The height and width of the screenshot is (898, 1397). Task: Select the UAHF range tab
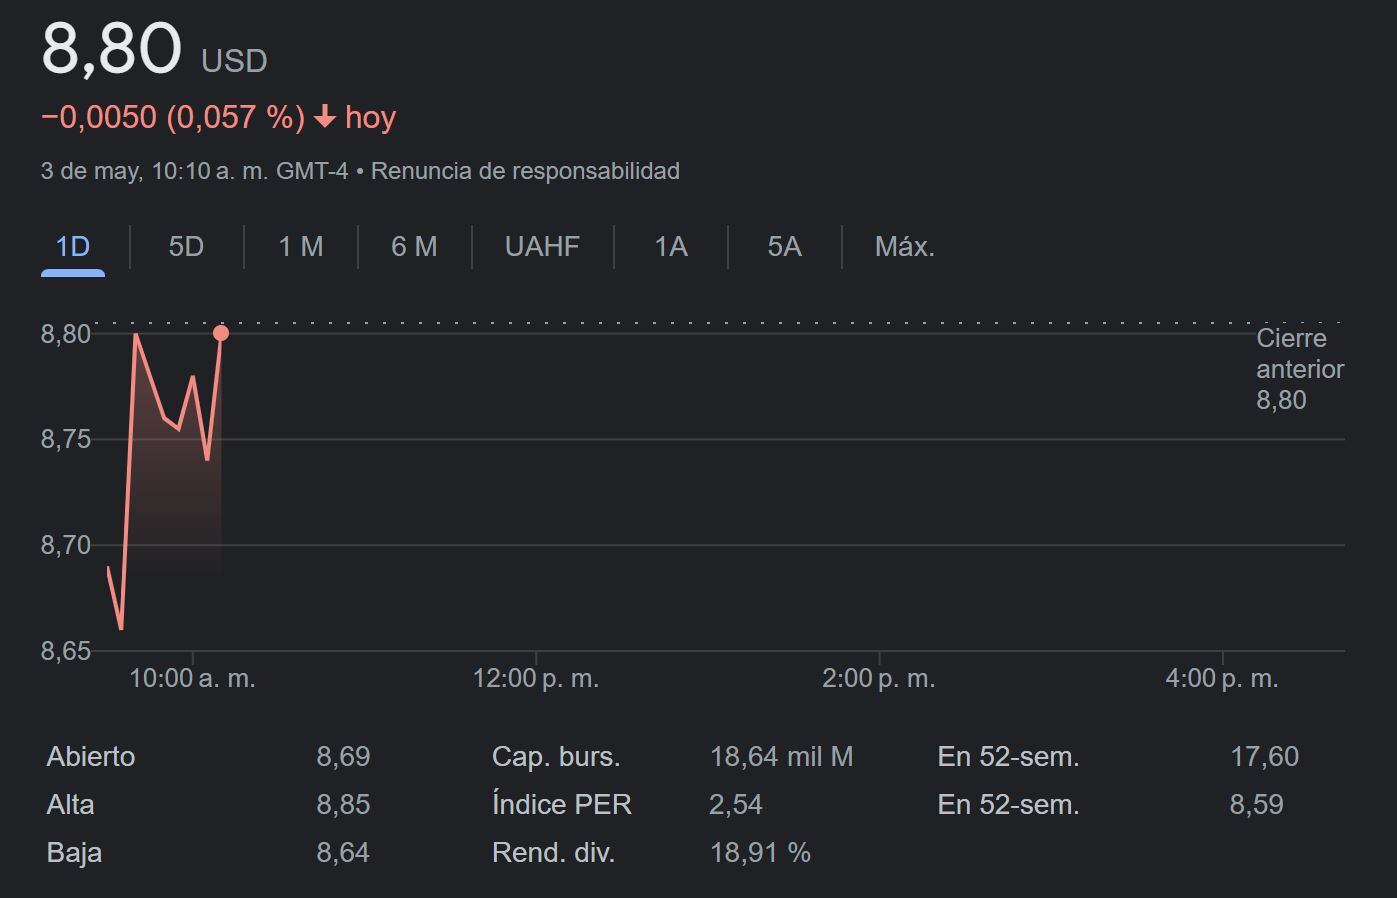pos(542,247)
